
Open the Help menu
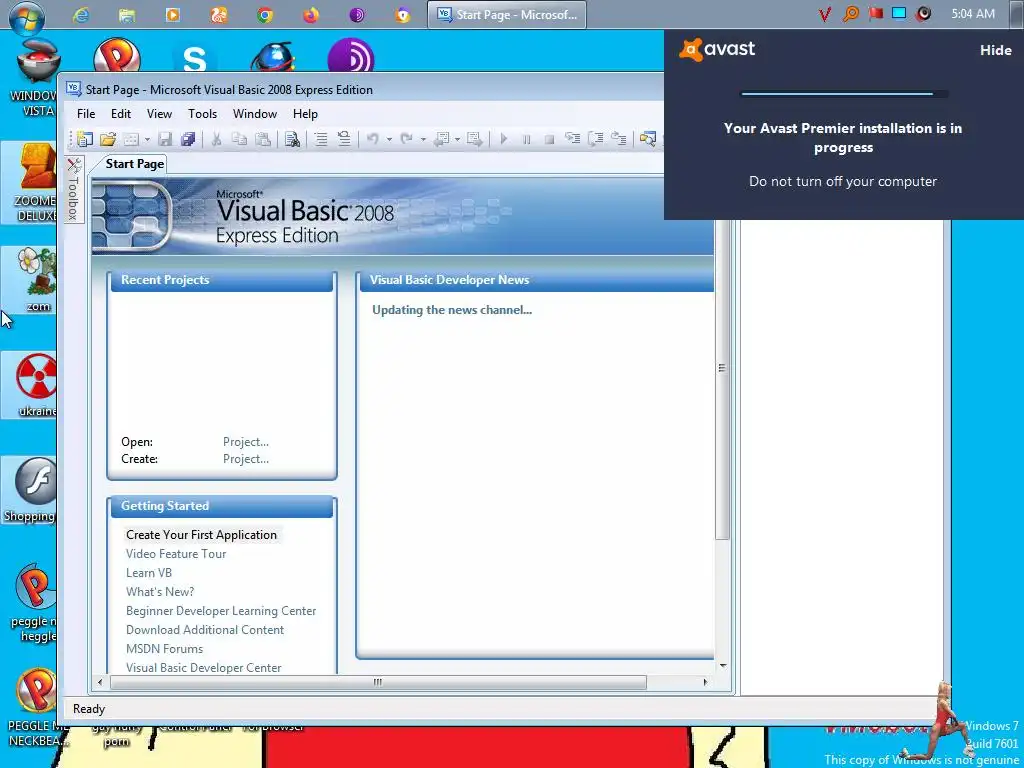pyautogui.click(x=305, y=114)
